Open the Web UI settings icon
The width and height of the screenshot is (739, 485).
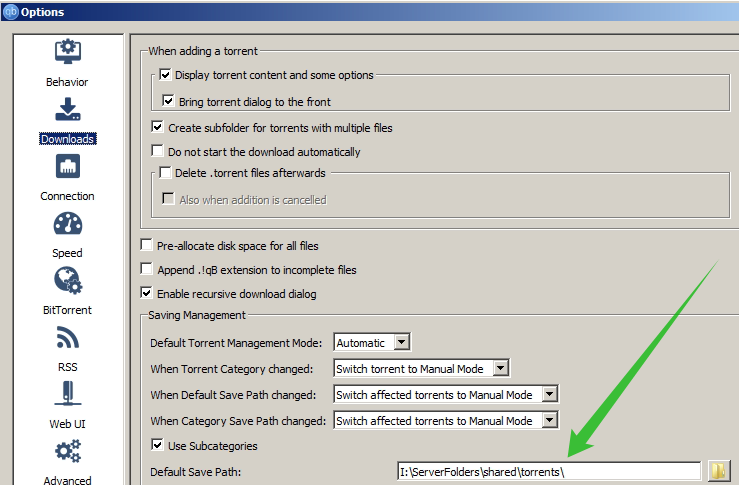67,395
